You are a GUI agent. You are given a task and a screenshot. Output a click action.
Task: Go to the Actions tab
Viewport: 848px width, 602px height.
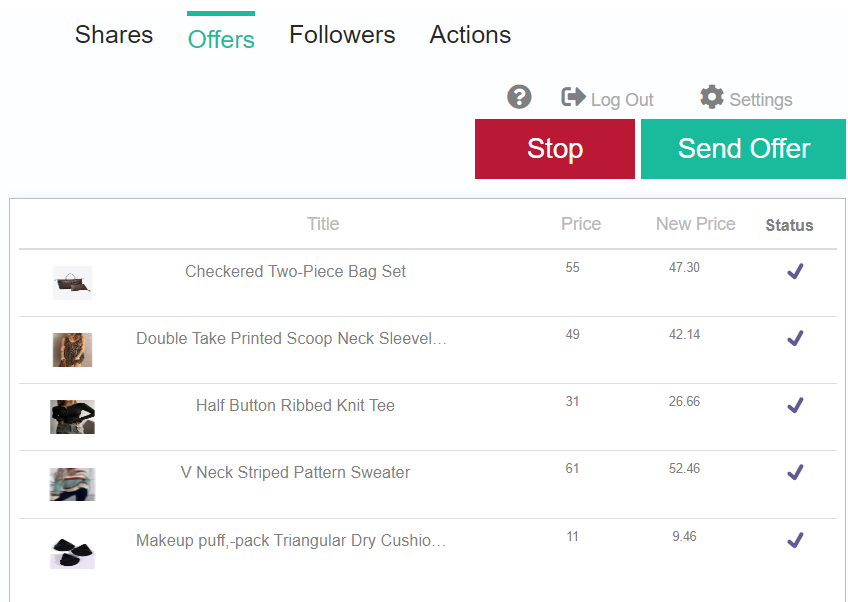[x=470, y=35]
